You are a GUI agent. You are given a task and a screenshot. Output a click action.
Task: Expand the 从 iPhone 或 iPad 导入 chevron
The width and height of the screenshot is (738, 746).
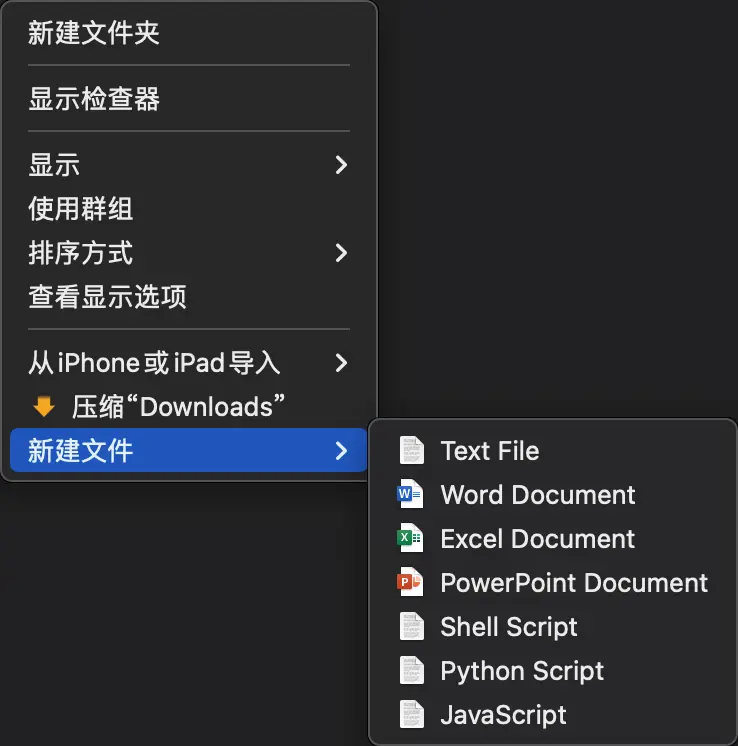pos(341,363)
